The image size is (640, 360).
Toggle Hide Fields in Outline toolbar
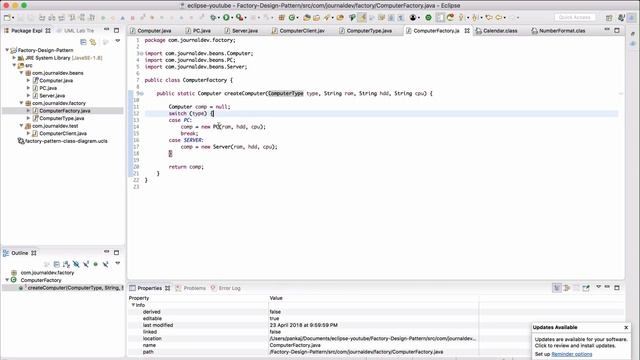click(76, 264)
